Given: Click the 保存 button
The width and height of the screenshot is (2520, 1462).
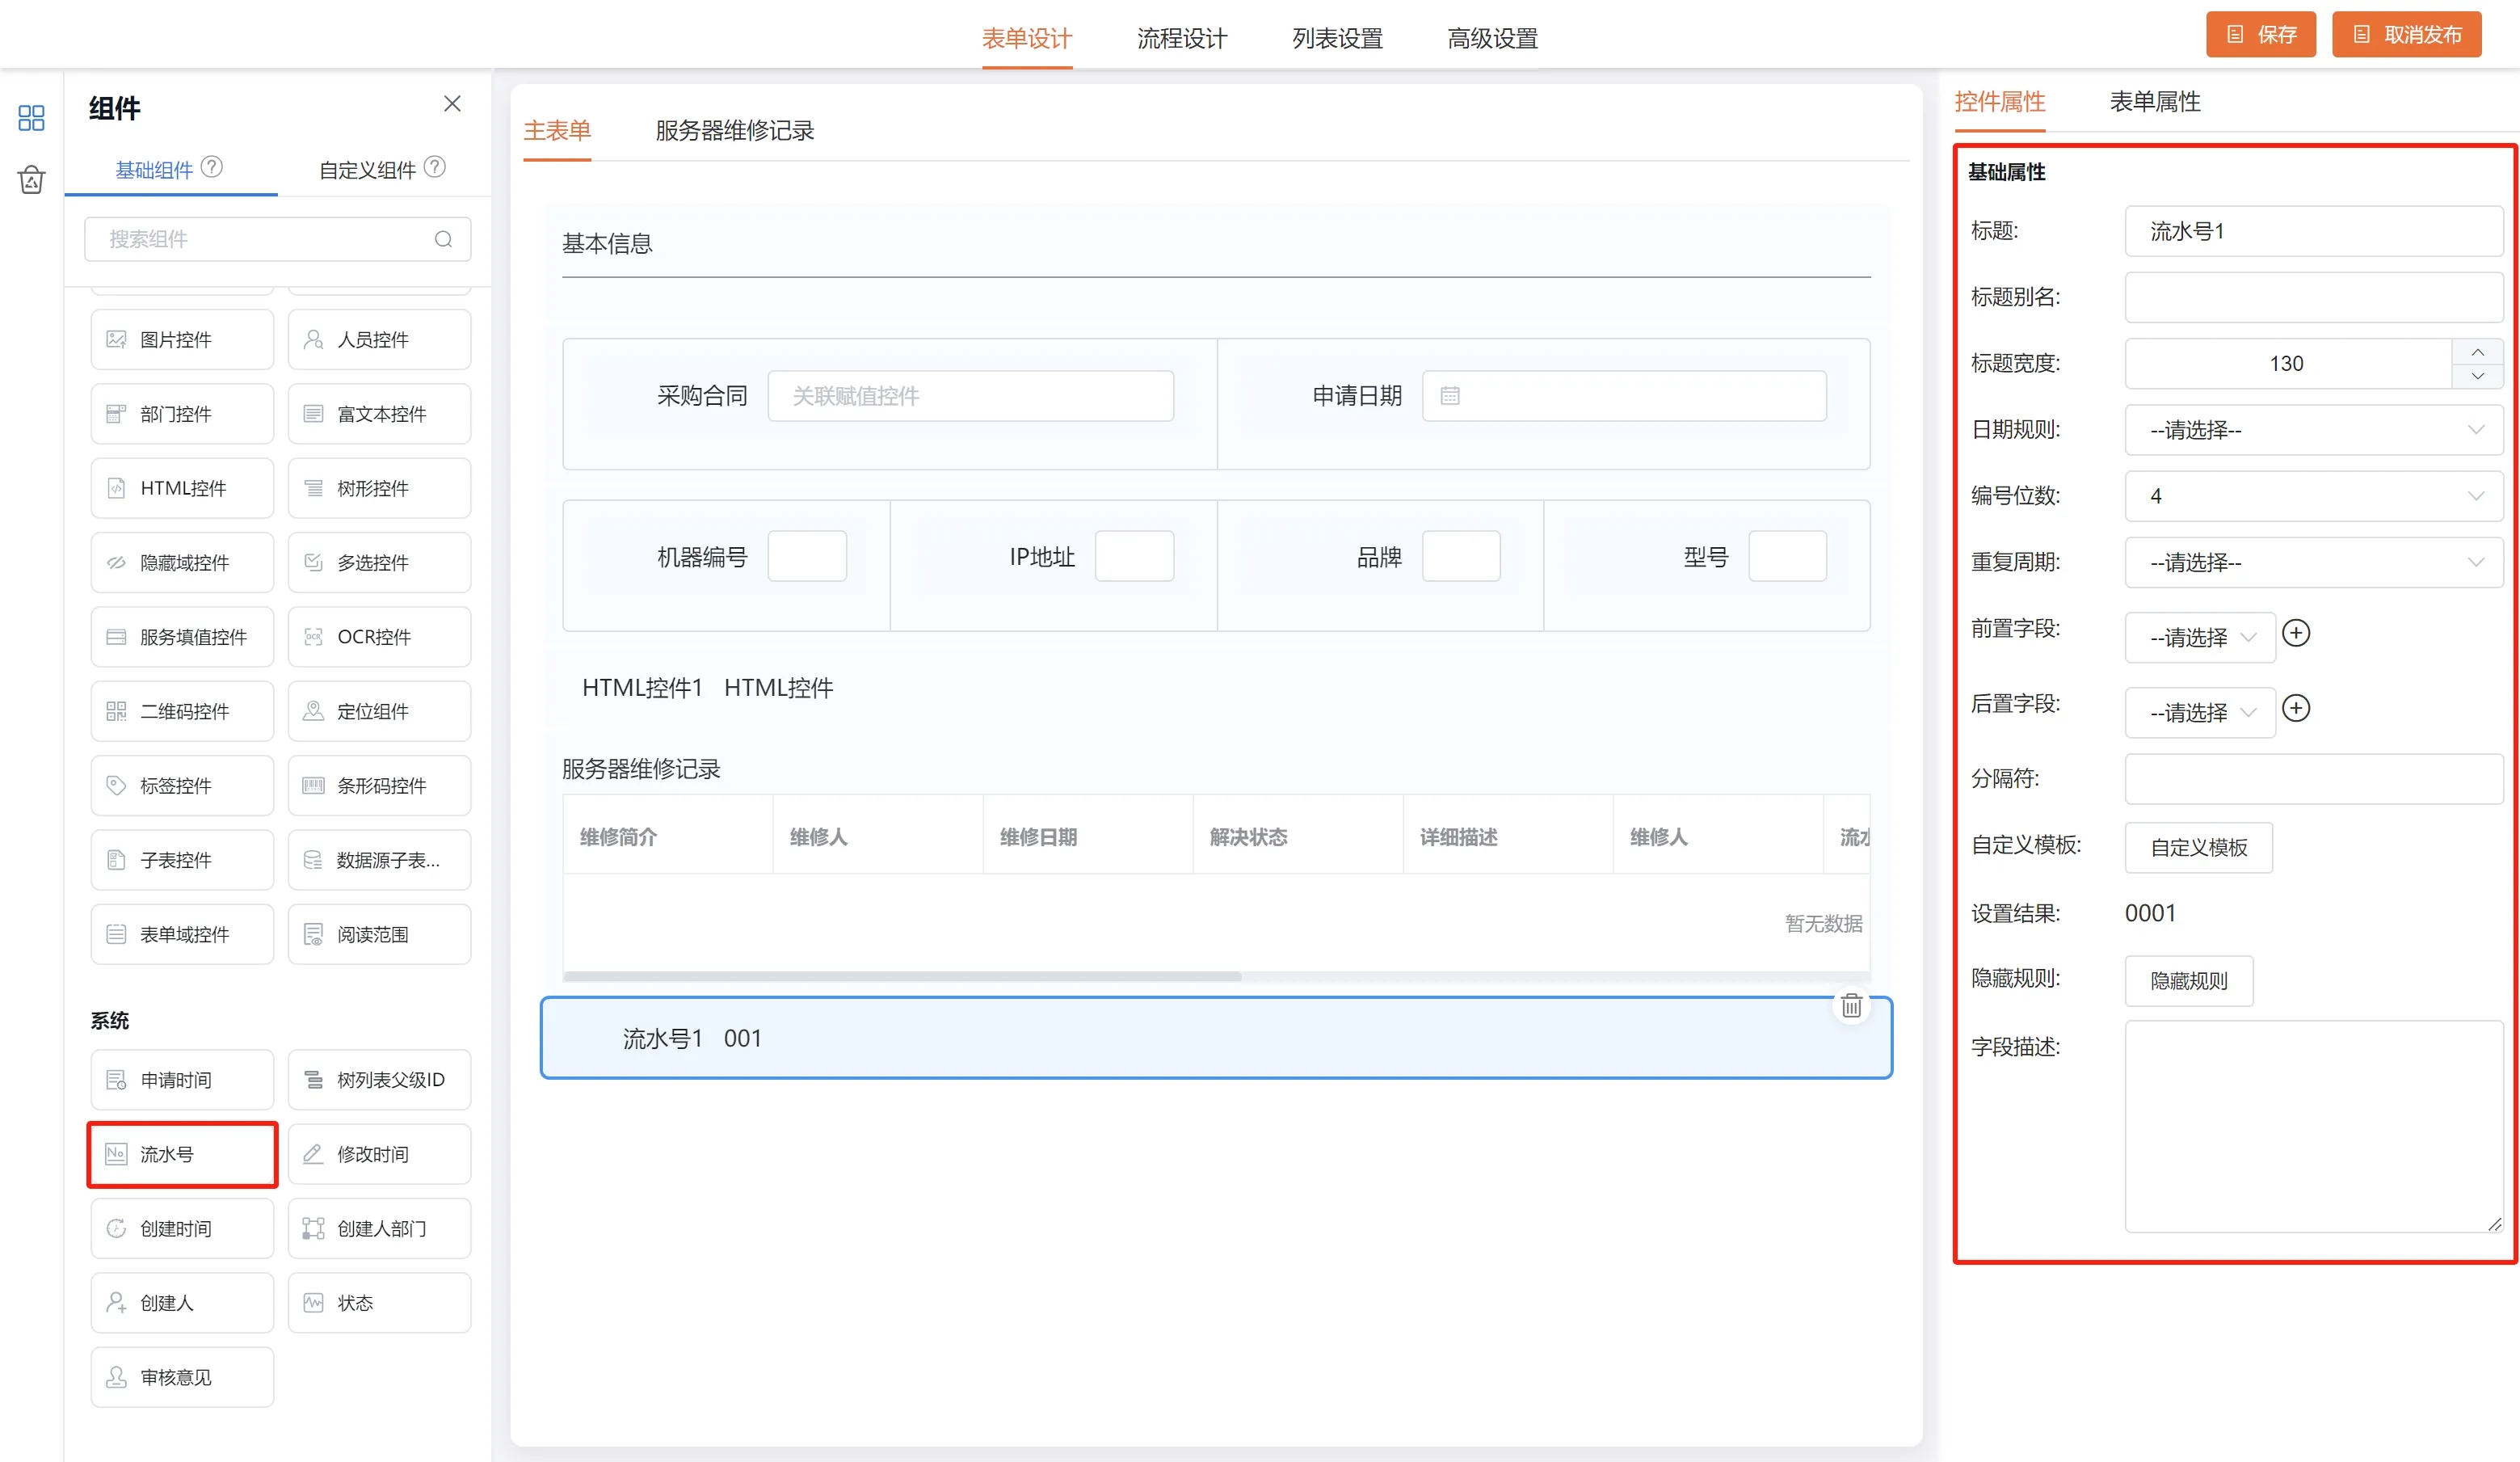Looking at the screenshot, I should coord(2260,35).
